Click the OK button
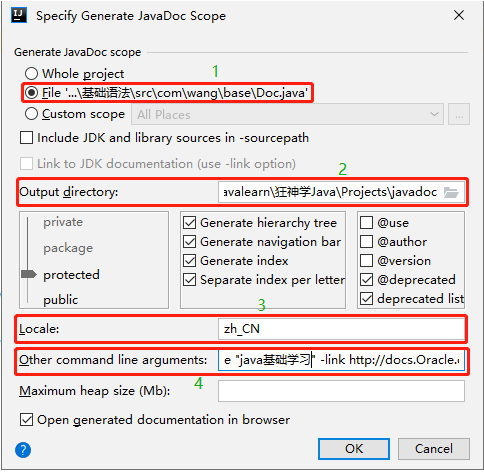484x472 pixels. pos(354,449)
